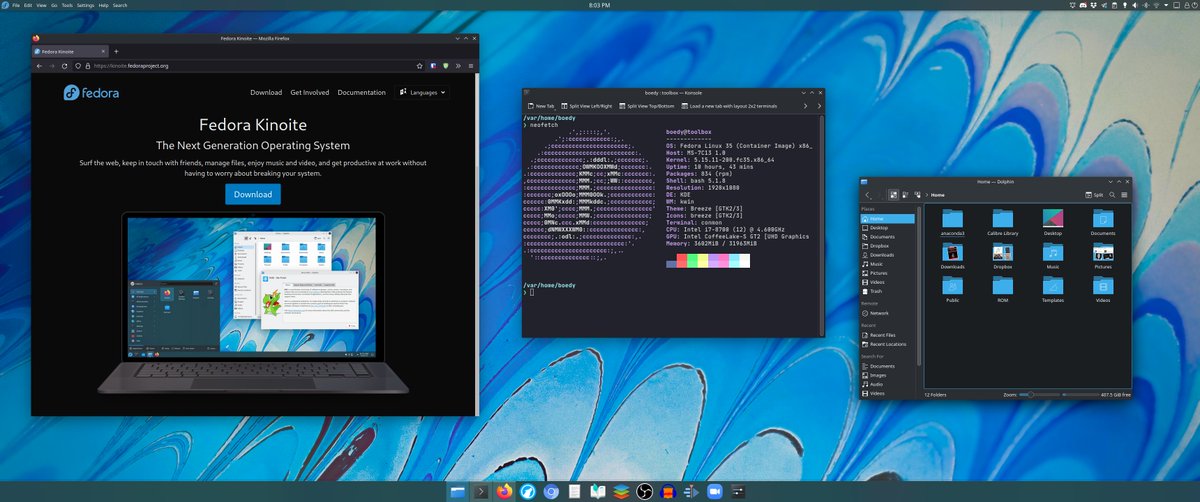
Task: Click Firefox back arrow
Action: point(40,66)
